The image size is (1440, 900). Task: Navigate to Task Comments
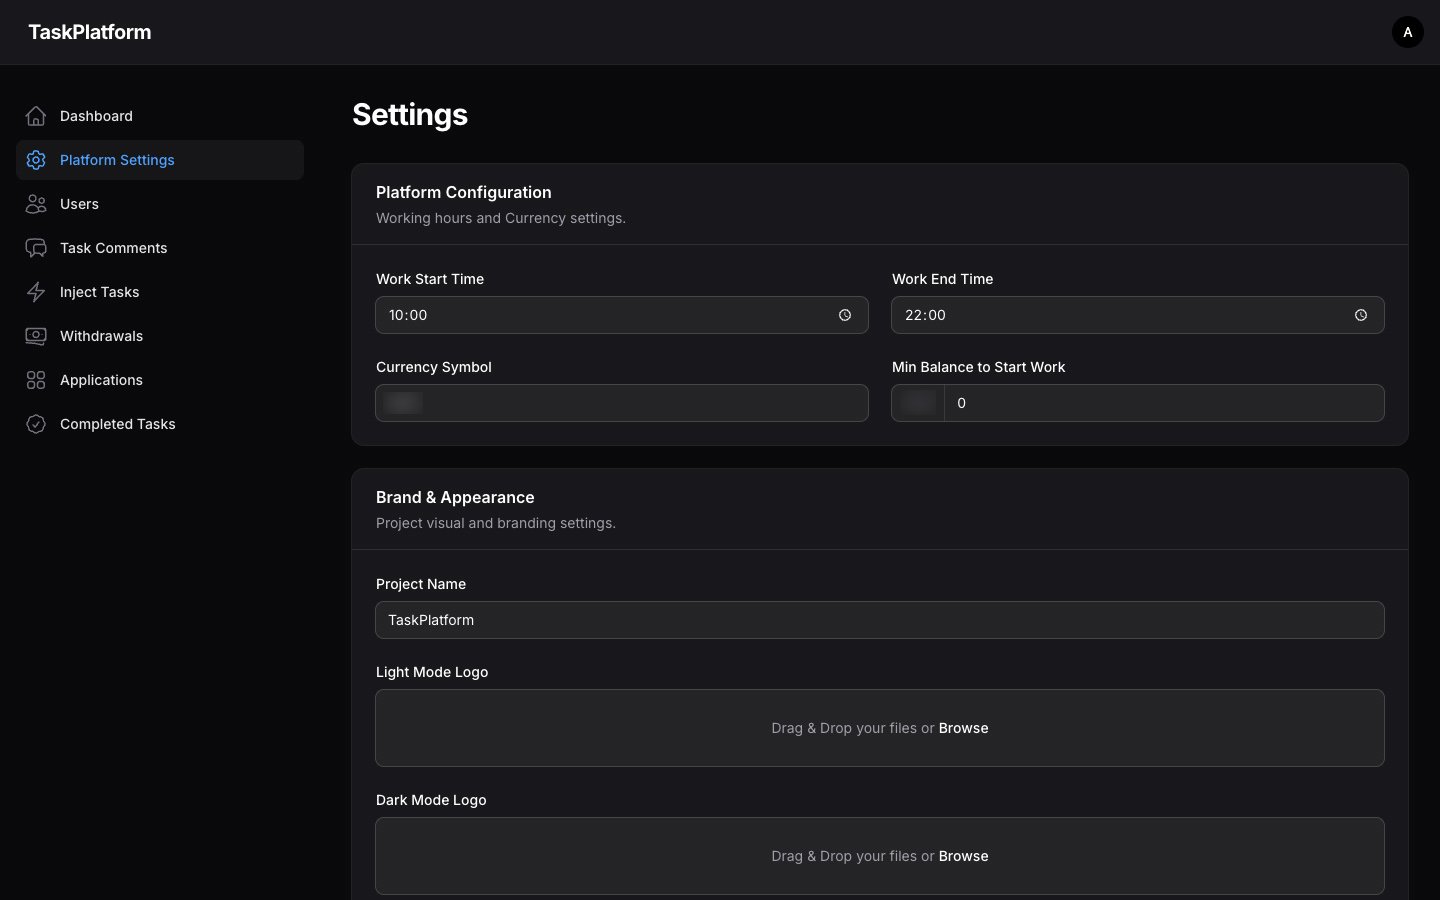[160, 248]
